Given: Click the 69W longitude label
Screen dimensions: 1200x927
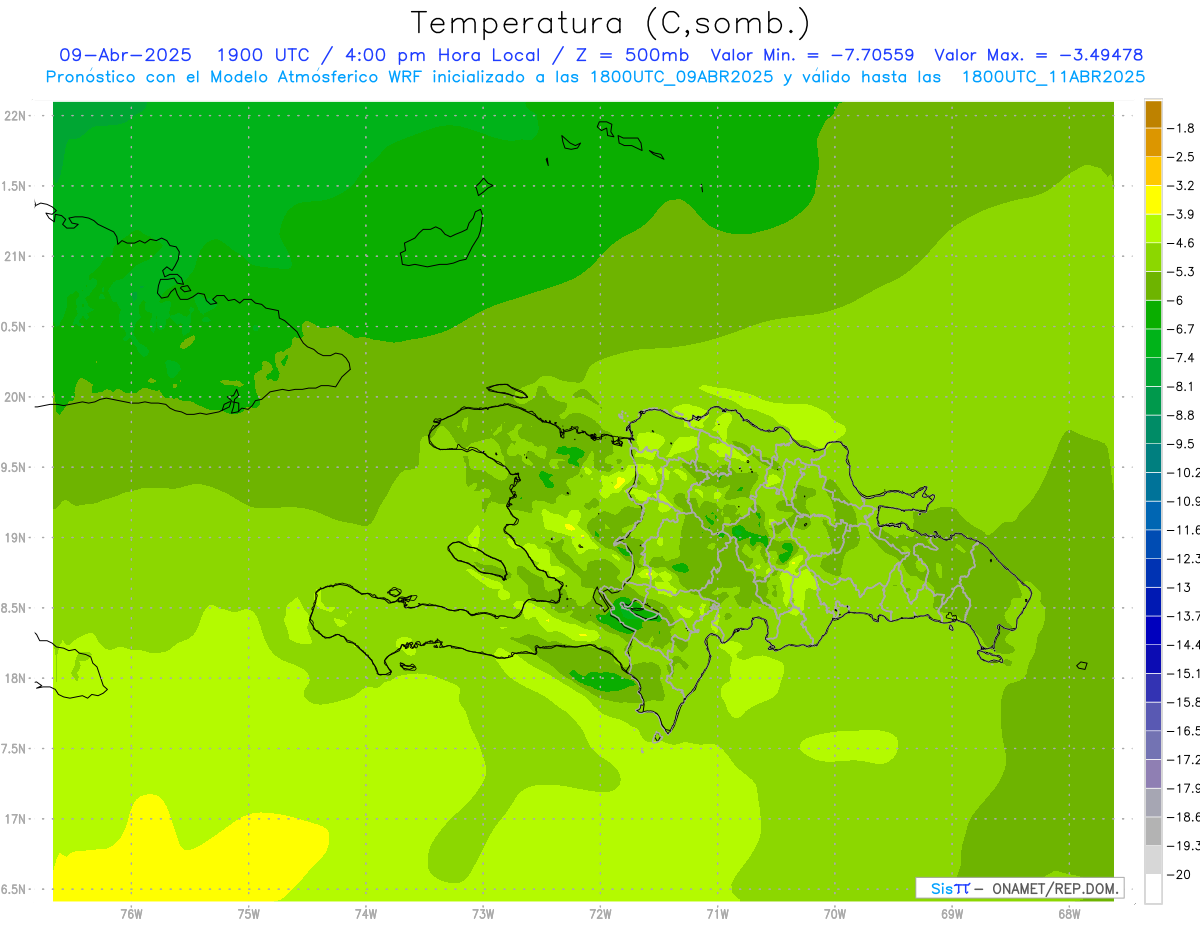Looking at the screenshot, I should tap(952, 914).
